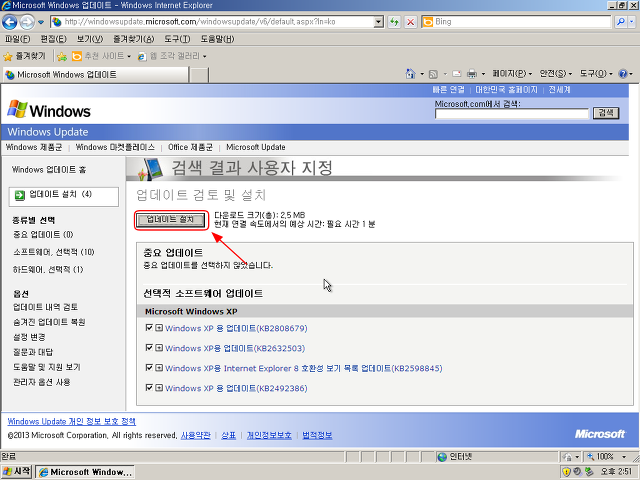
Task: Open the 안전(S) dropdown menu
Action: click(x=556, y=74)
